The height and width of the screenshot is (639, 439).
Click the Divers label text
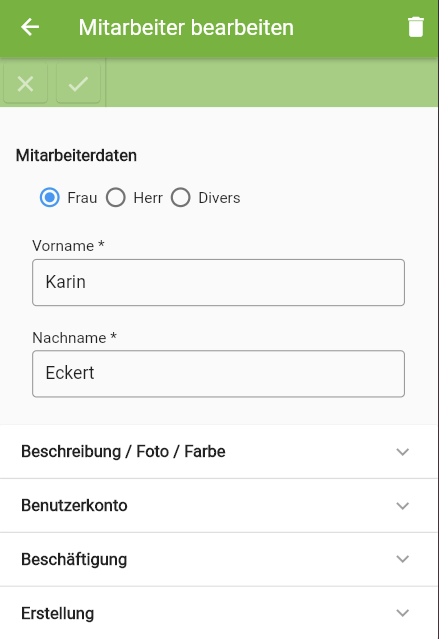[x=219, y=198]
